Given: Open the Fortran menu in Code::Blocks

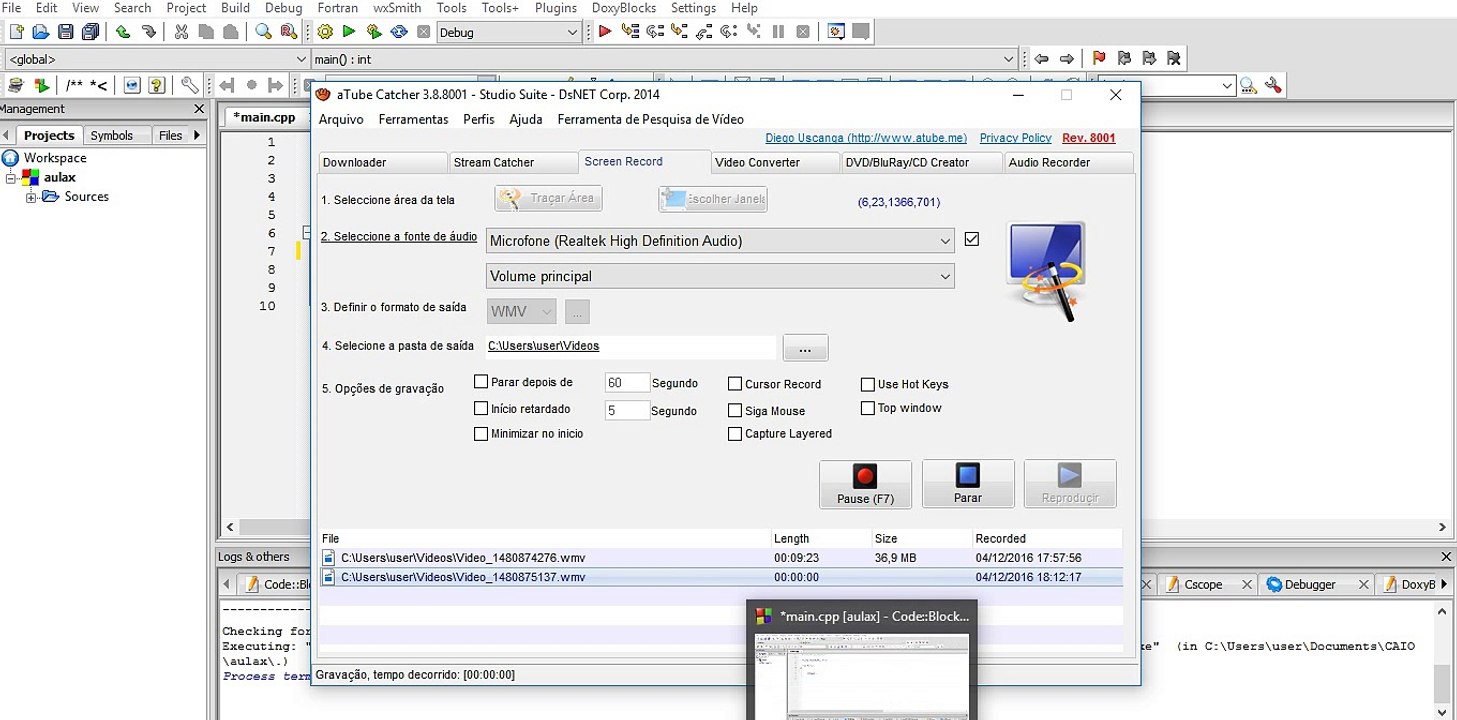Looking at the screenshot, I should click(337, 8).
